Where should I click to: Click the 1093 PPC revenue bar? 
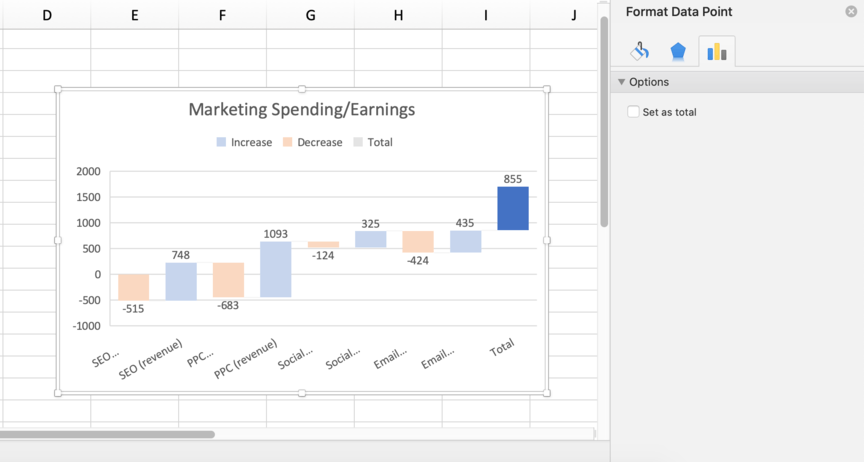coord(275,269)
